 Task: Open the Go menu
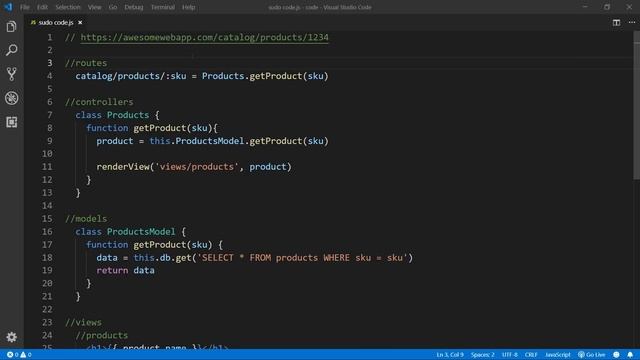click(113, 7)
